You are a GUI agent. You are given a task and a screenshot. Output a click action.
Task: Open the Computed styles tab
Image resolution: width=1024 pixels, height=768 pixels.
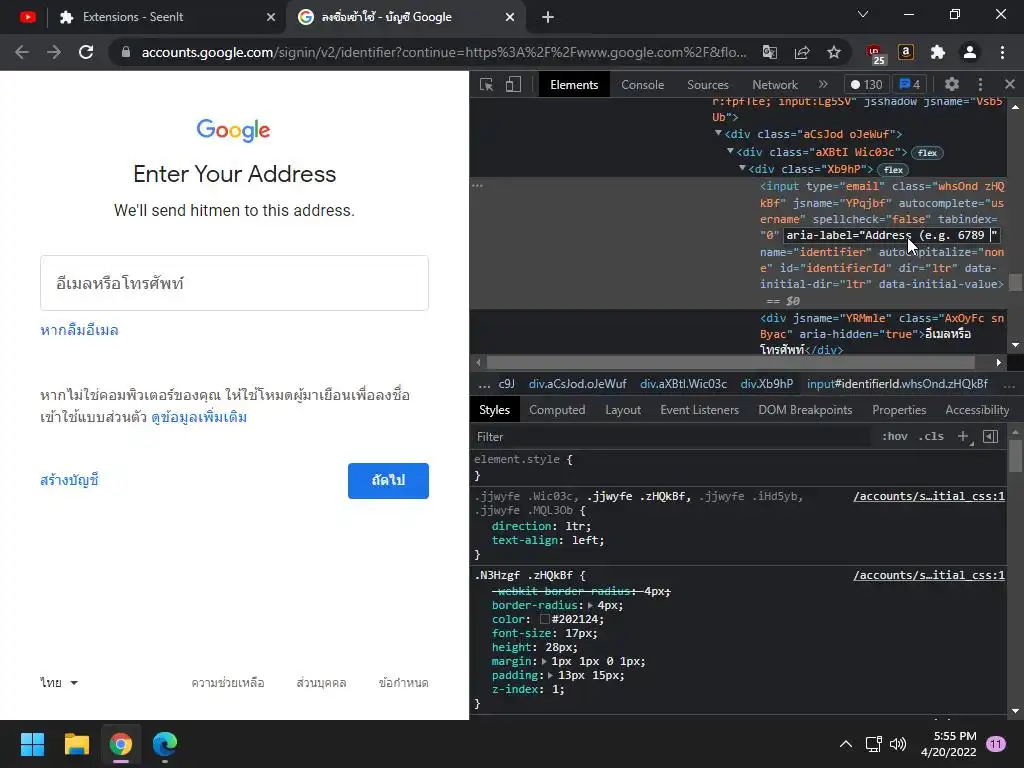click(x=556, y=410)
